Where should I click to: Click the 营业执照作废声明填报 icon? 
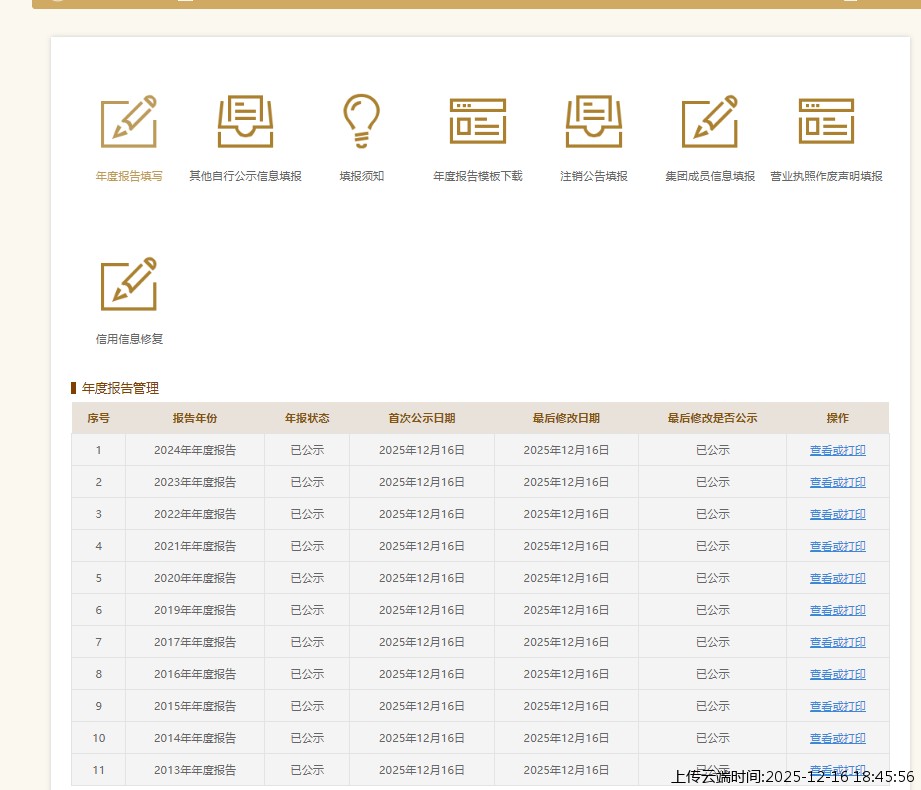[826, 122]
